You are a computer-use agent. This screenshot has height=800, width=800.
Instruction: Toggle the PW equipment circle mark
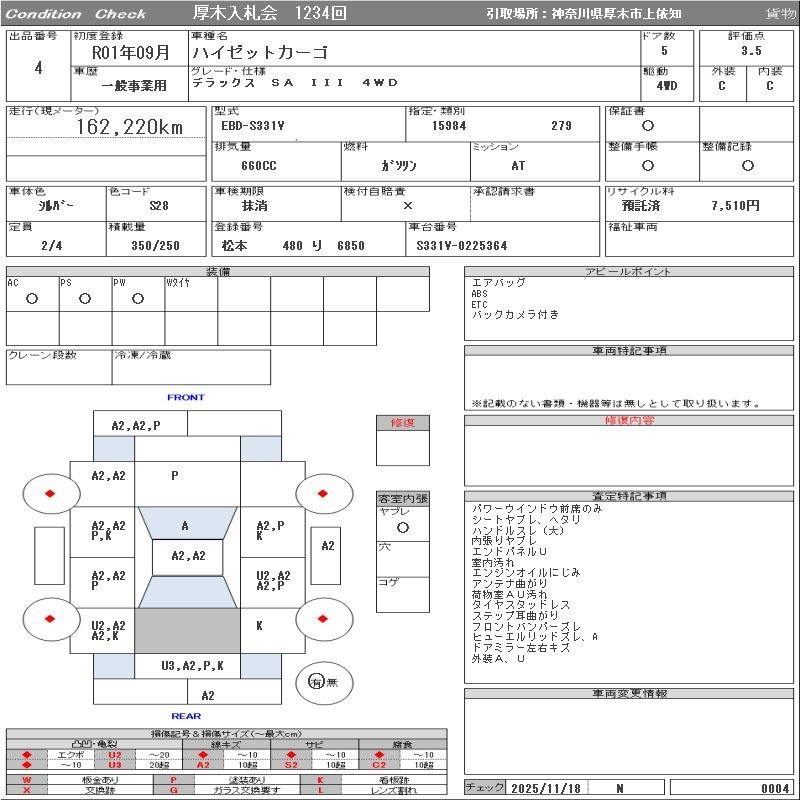[138, 298]
